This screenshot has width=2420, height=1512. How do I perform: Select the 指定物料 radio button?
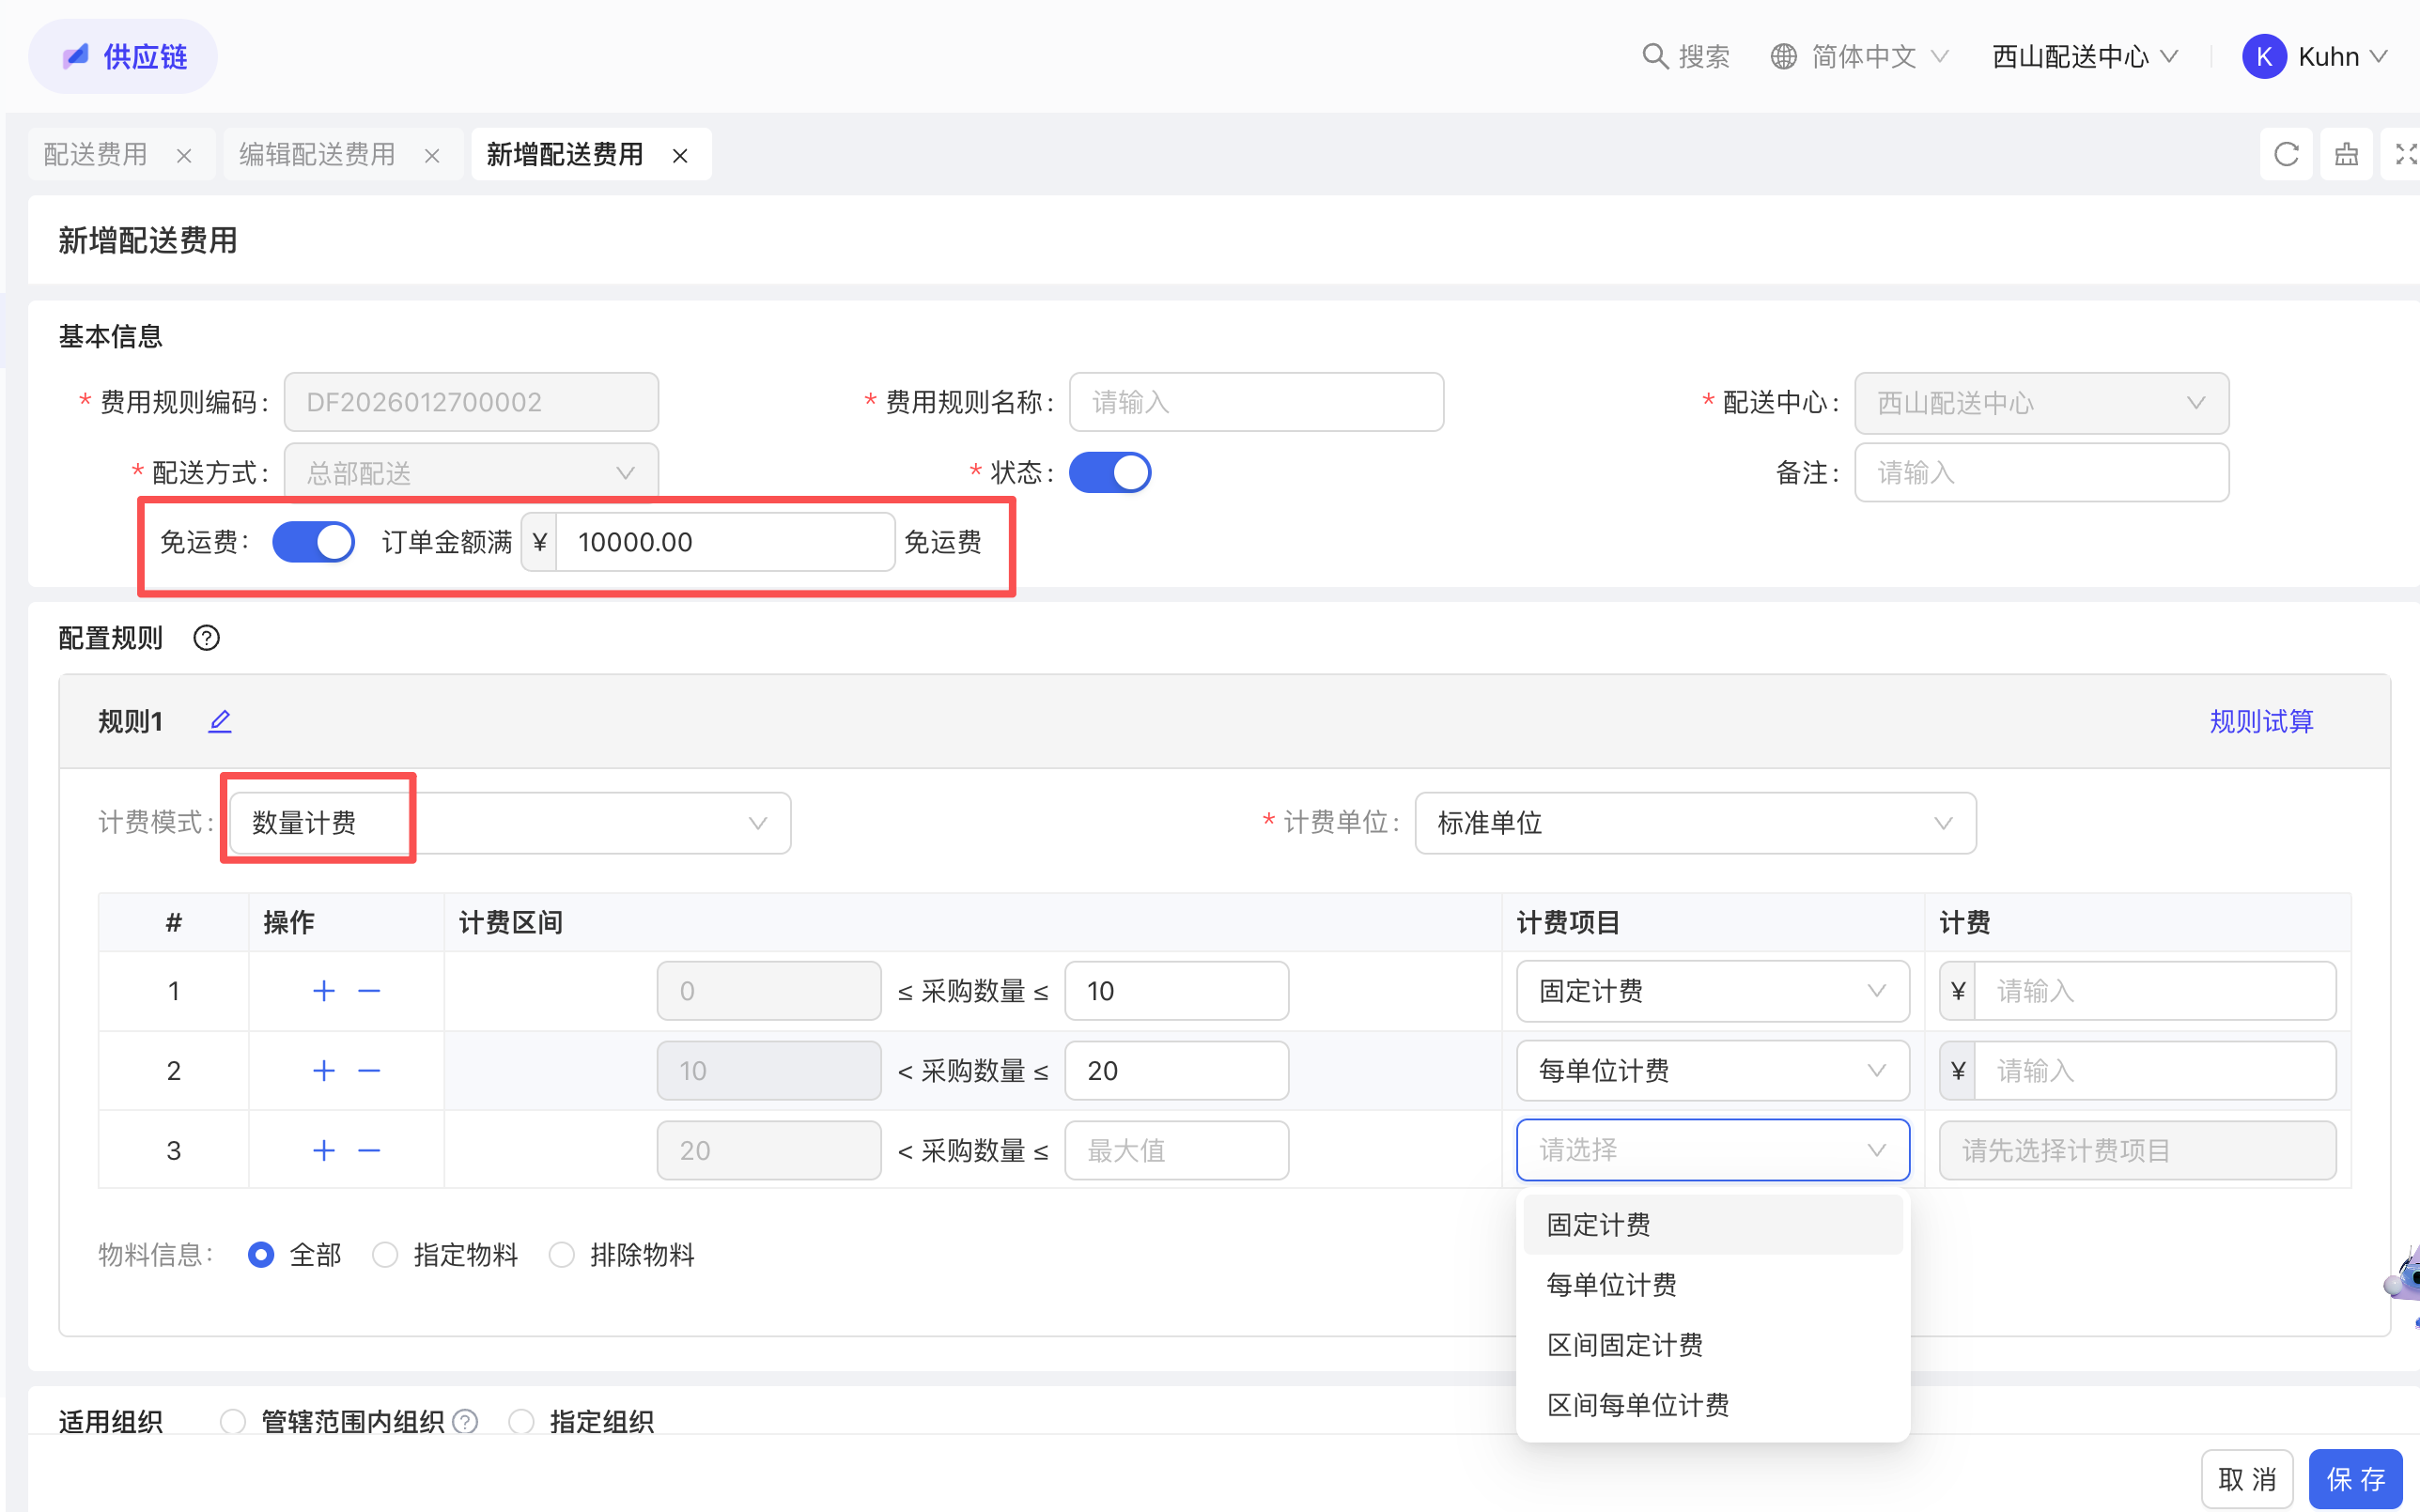[385, 1254]
